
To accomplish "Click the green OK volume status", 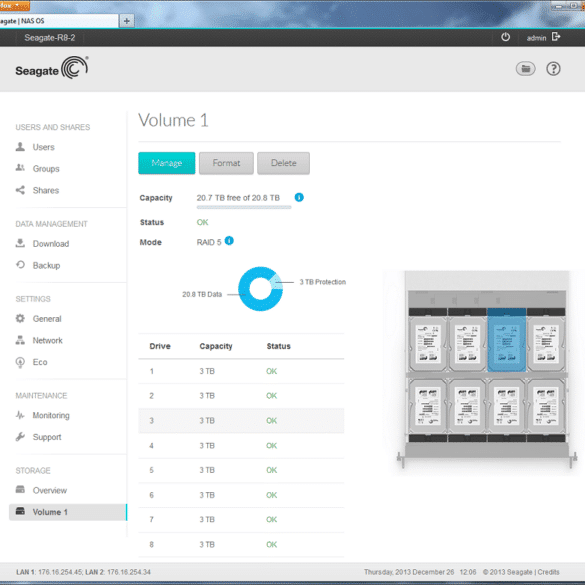I will [202, 222].
